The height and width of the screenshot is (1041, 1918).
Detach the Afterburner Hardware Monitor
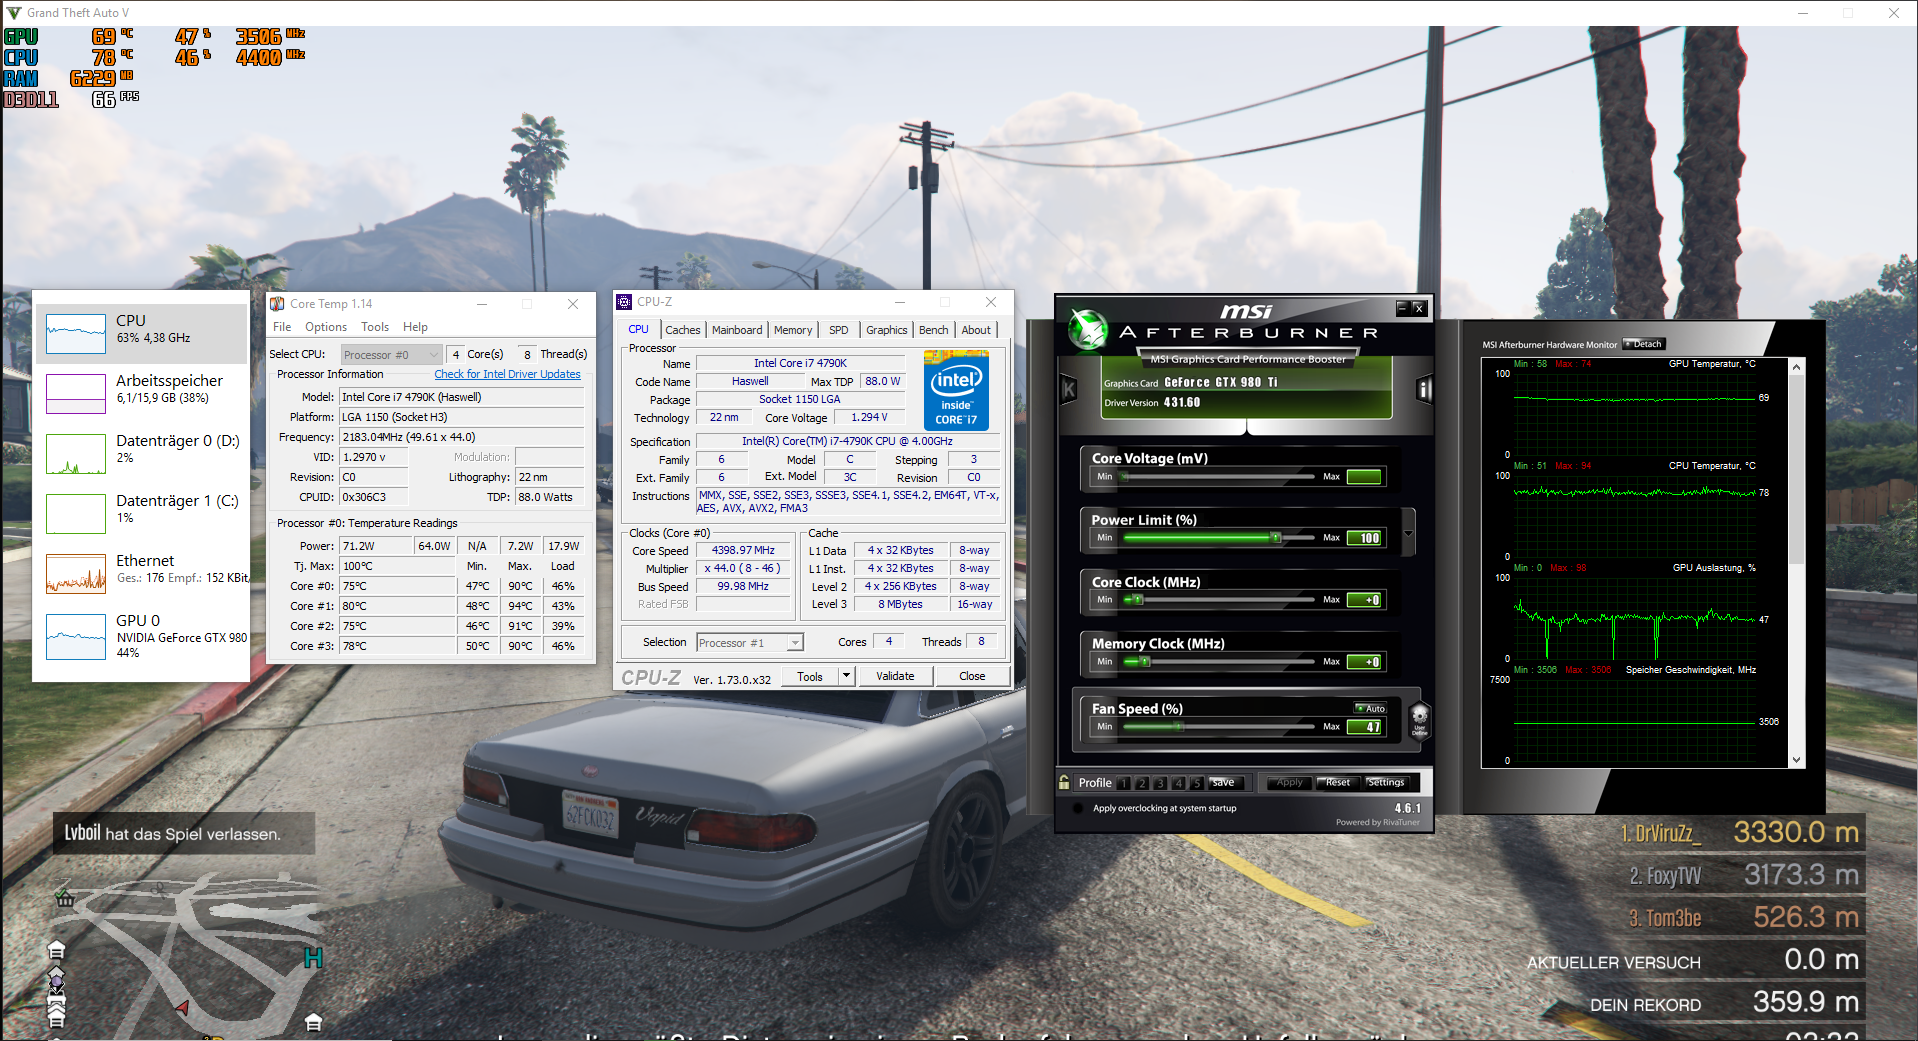click(1644, 344)
